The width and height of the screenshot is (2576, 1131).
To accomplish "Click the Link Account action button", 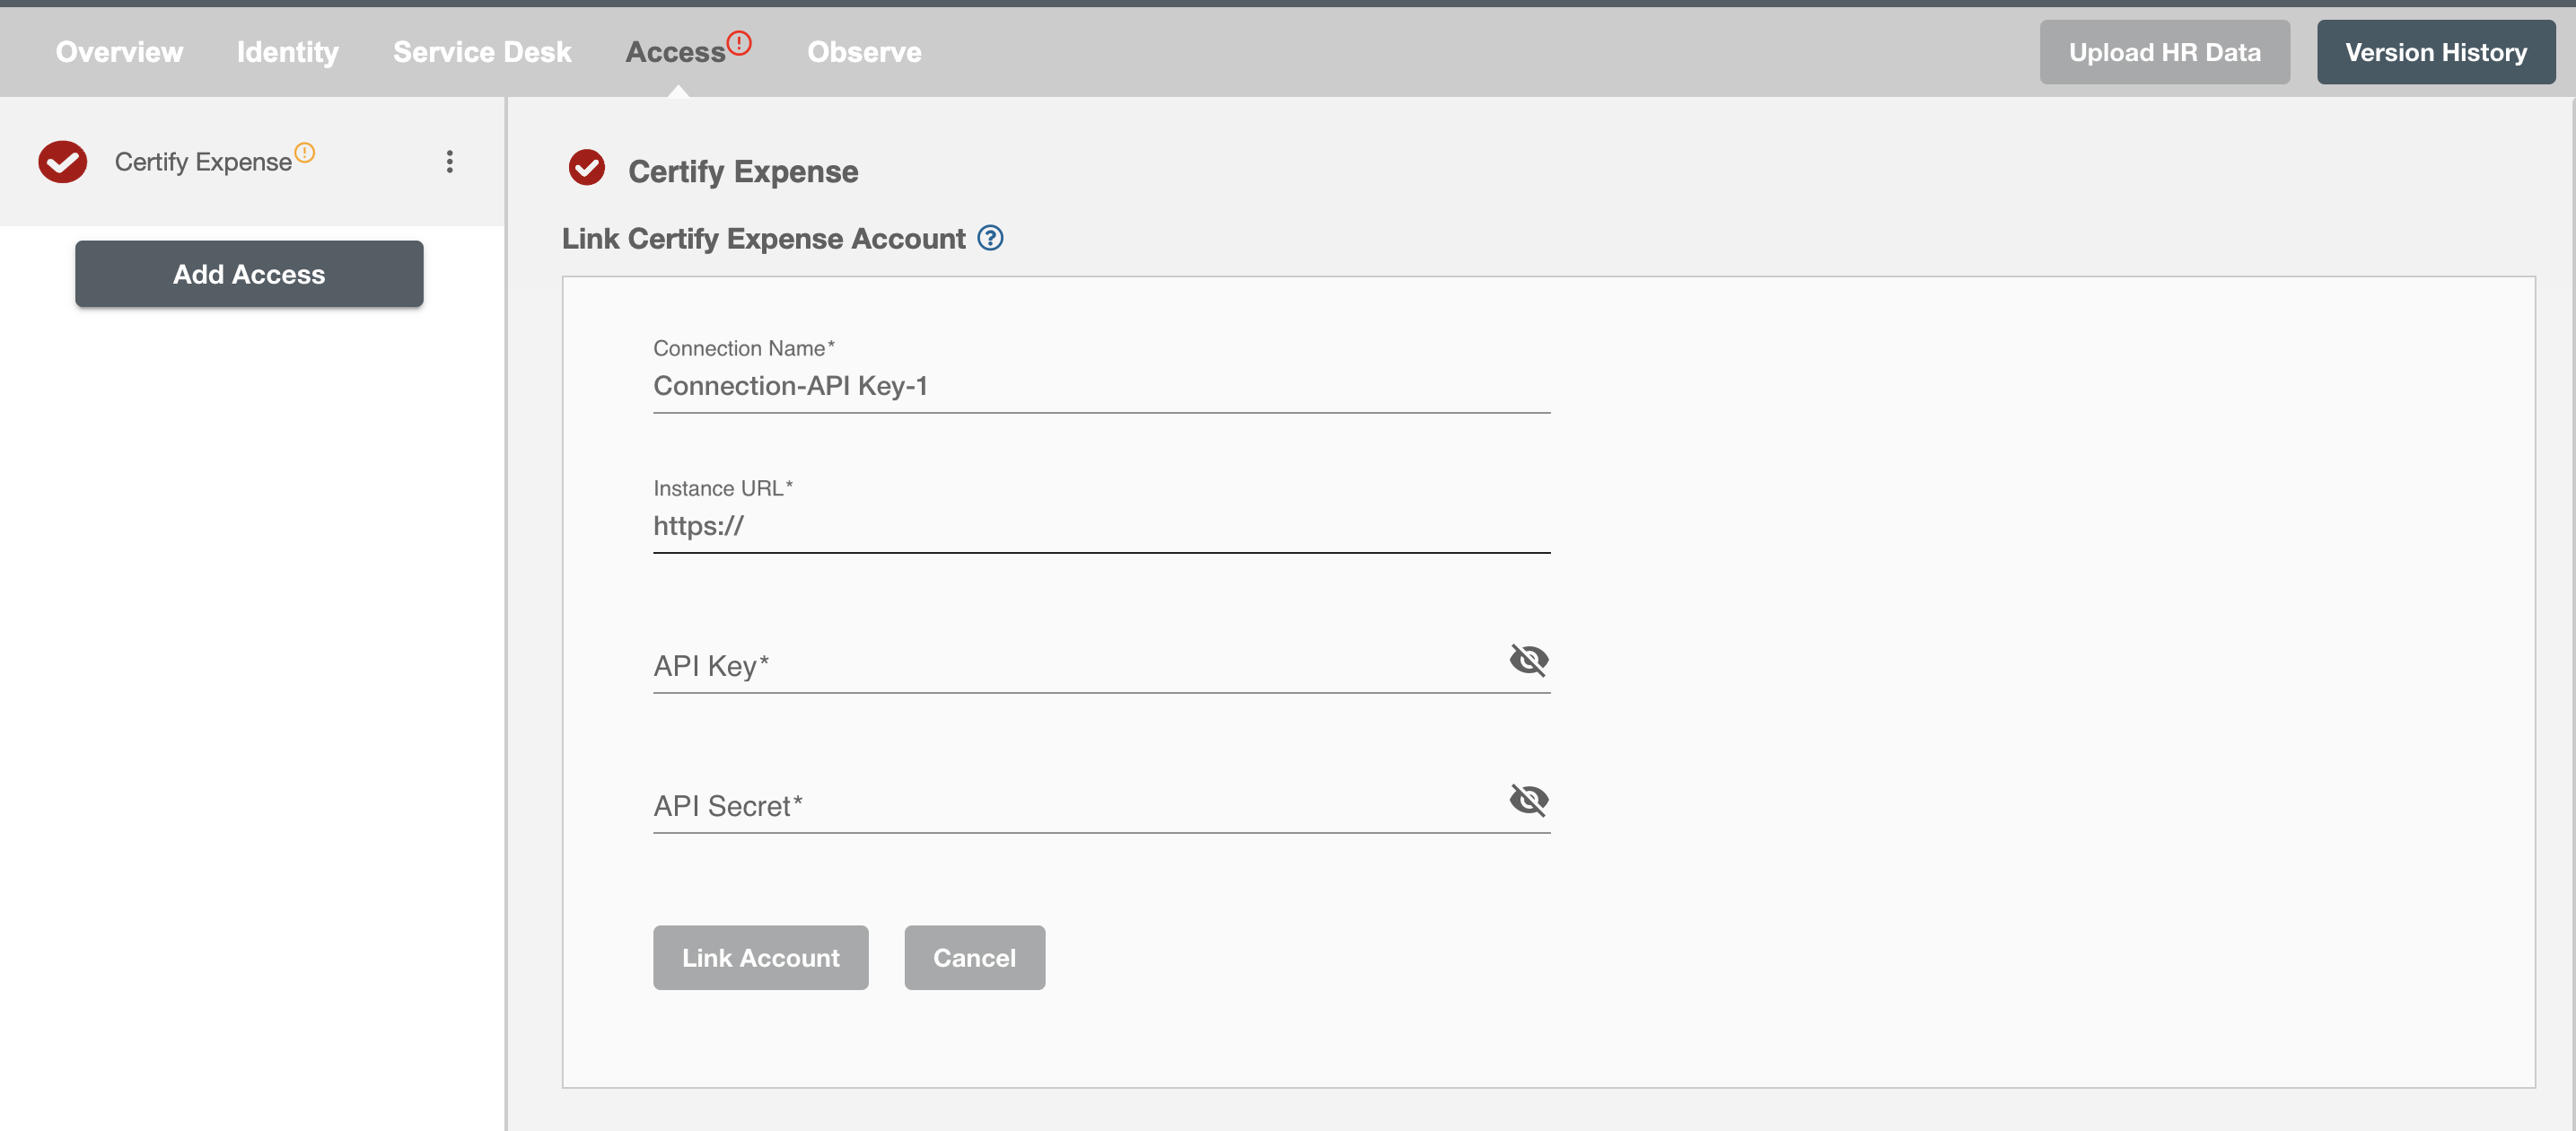I will [x=762, y=957].
